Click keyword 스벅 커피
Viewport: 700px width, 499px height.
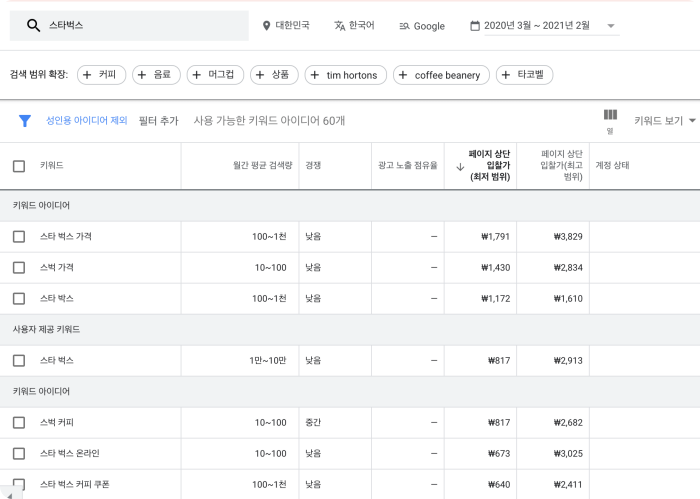(57, 422)
